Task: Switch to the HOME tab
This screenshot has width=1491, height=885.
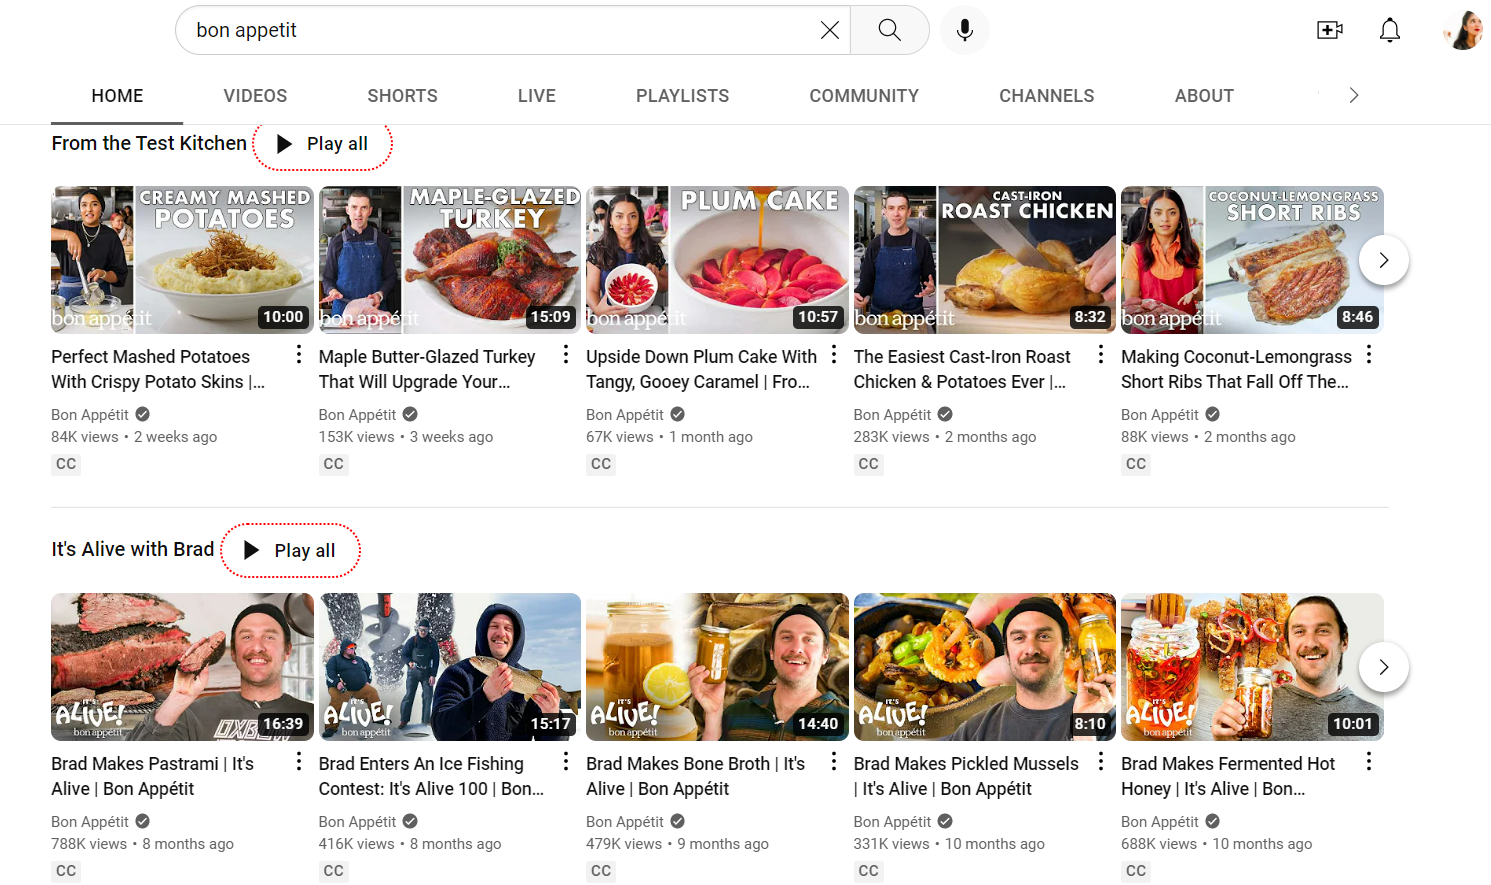Action: (117, 96)
